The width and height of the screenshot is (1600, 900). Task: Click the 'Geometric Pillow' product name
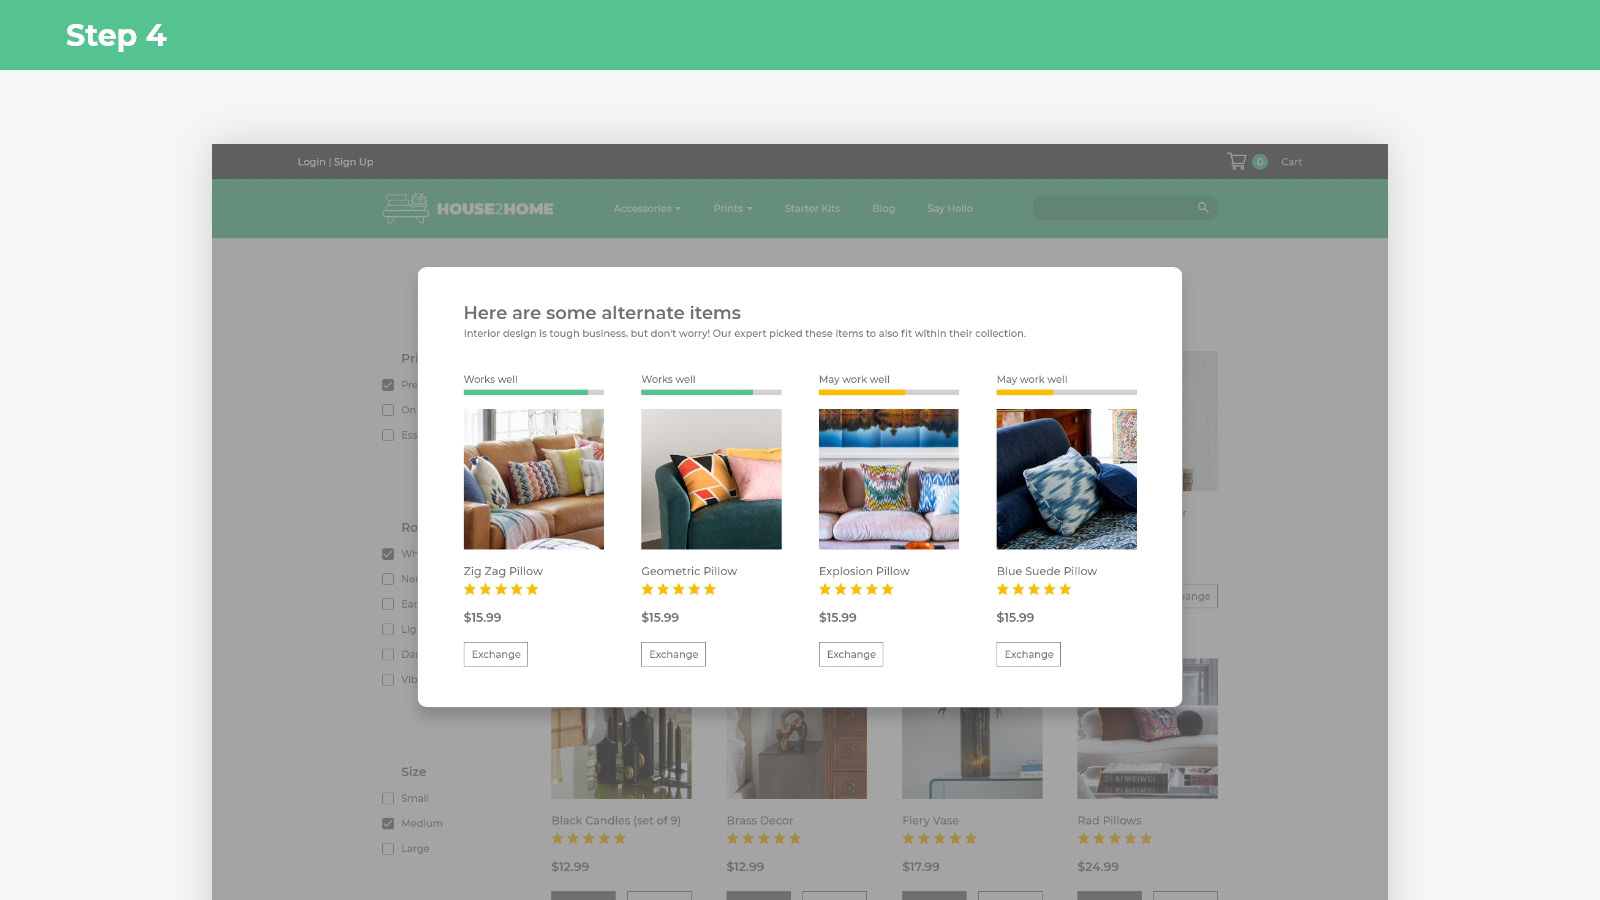pos(689,571)
